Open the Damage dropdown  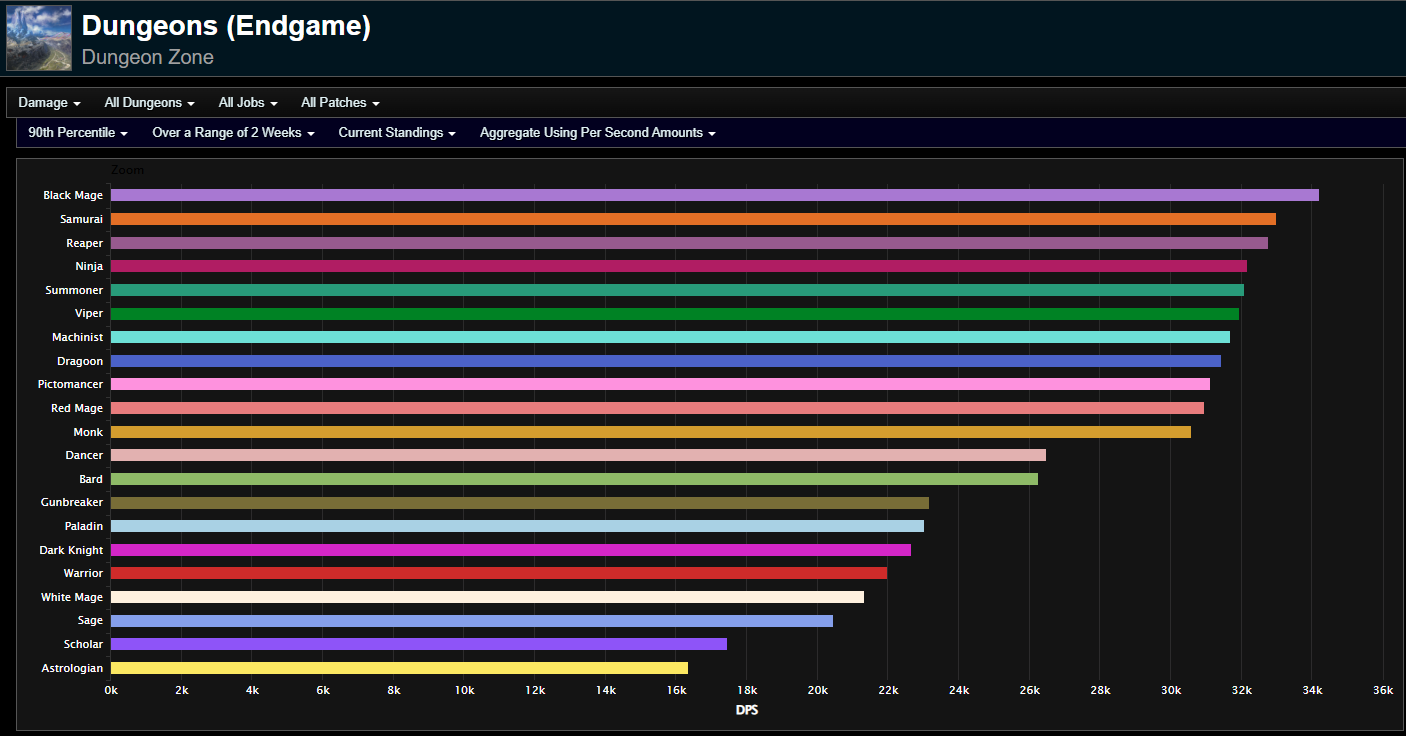point(49,103)
